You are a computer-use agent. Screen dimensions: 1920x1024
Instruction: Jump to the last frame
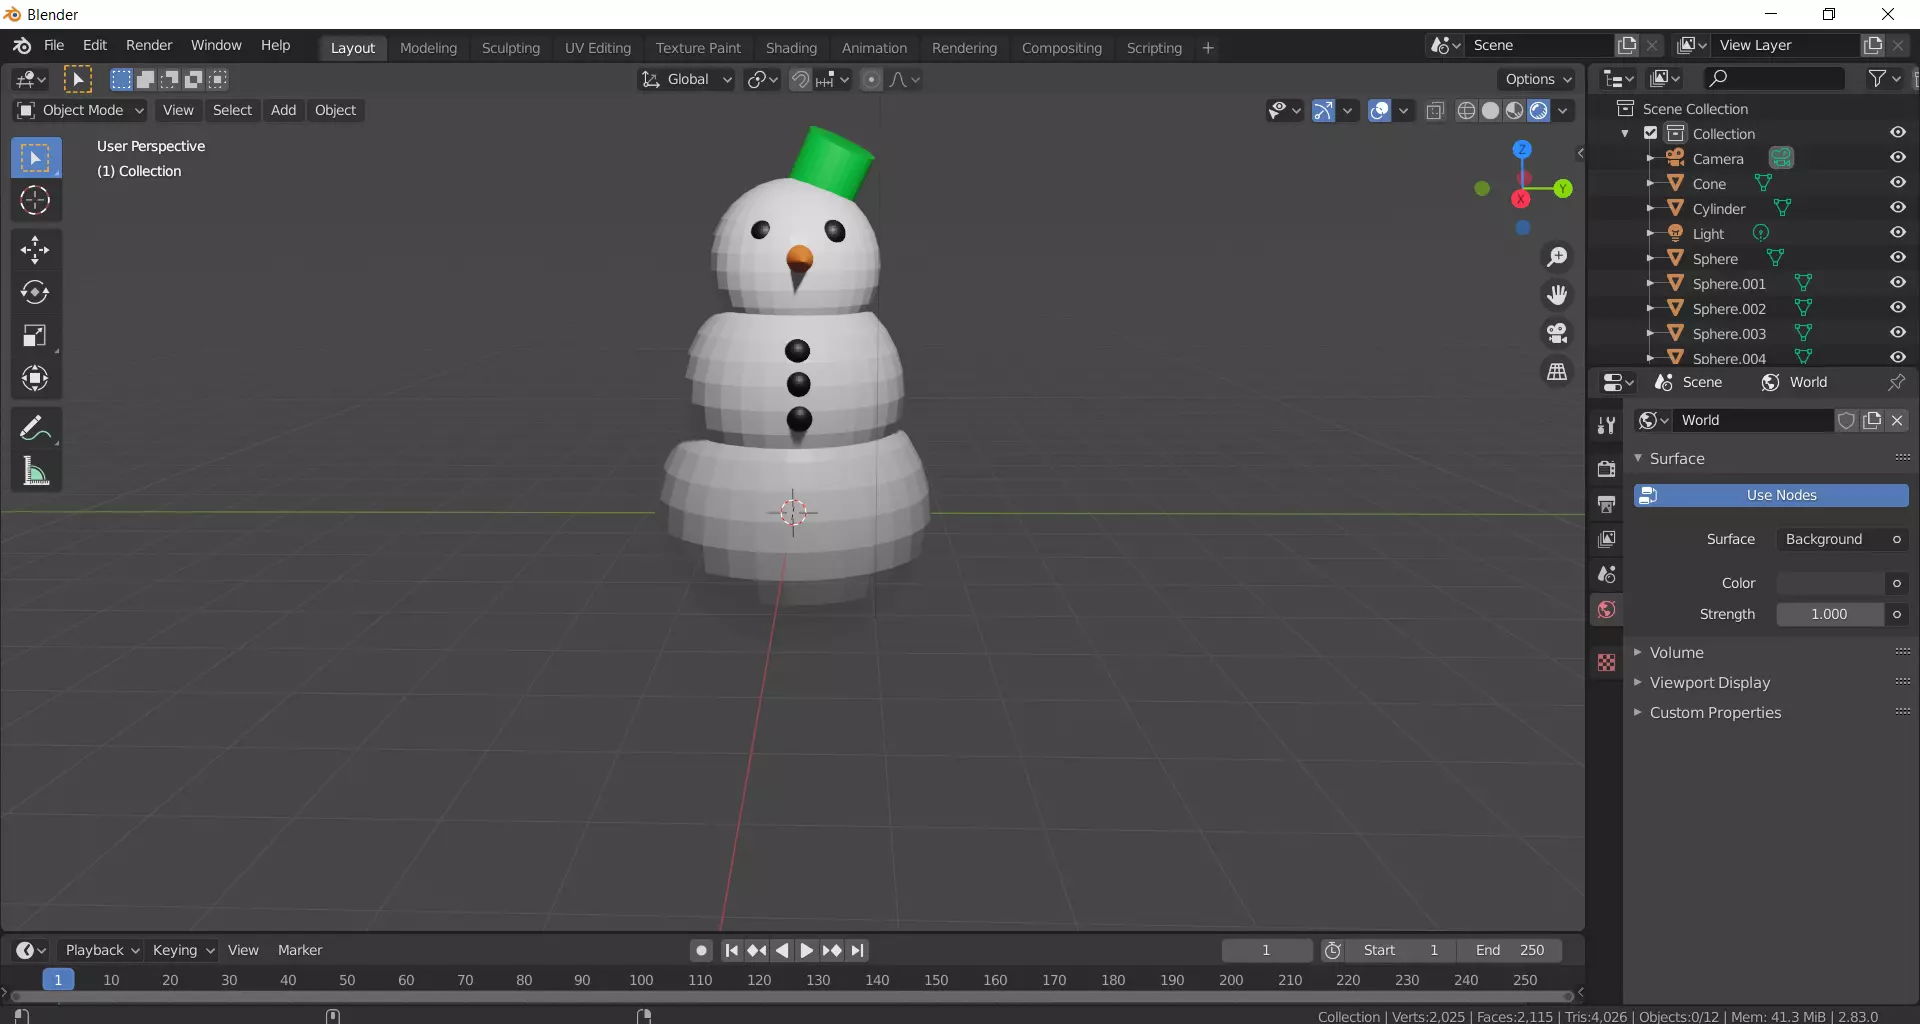[858, 950]
